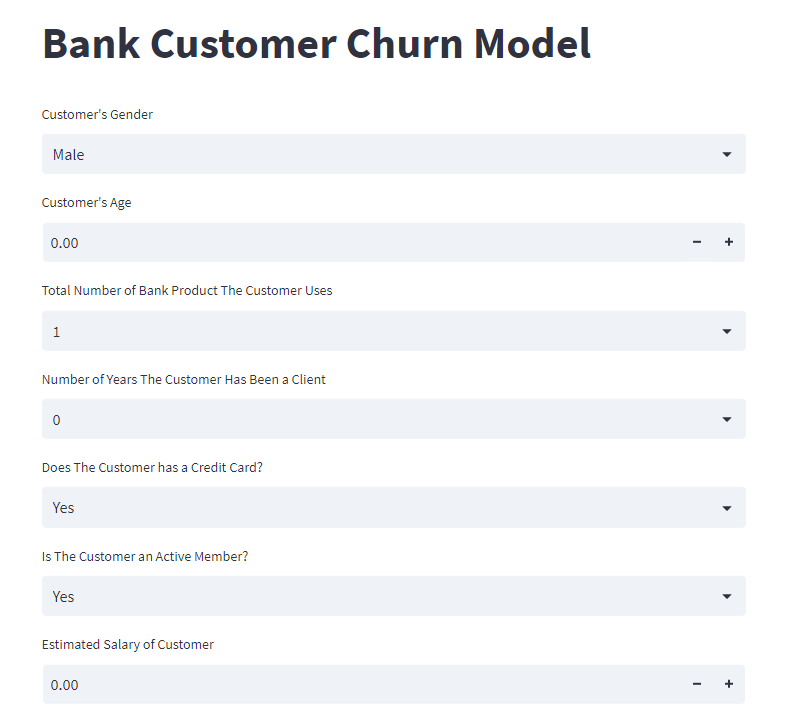This screenshot has height=707, width=801.
Task: Click the Bank Customer Churn Model title
Action: click(x=315, y=43)
